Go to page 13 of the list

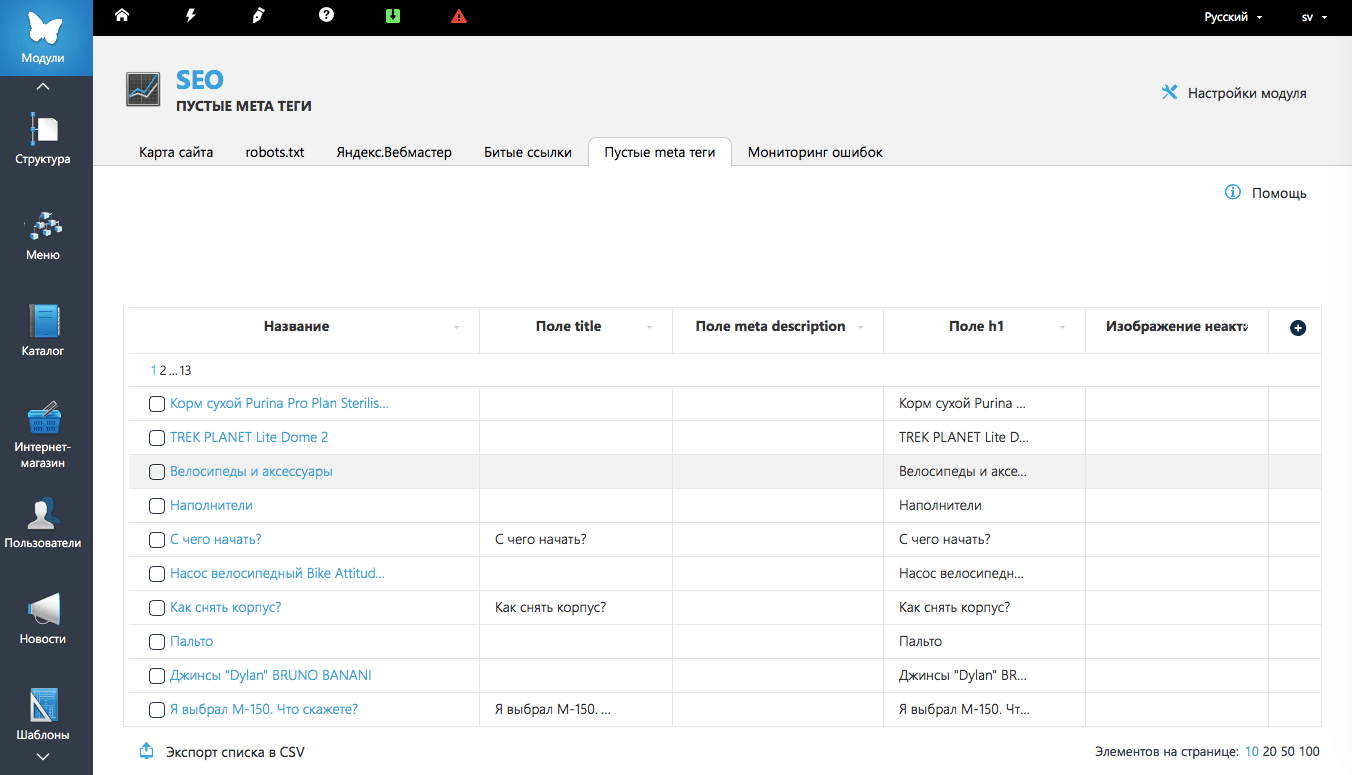185,371
